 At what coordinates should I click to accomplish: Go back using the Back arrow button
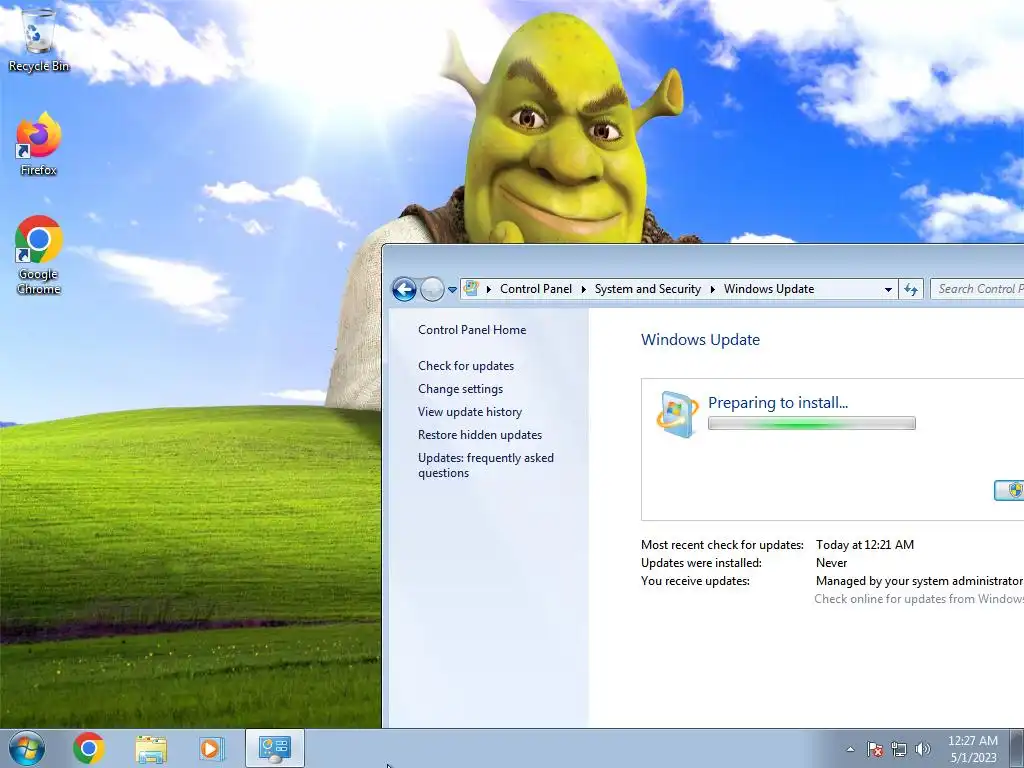pyautogui.click(x=404, y=289)
